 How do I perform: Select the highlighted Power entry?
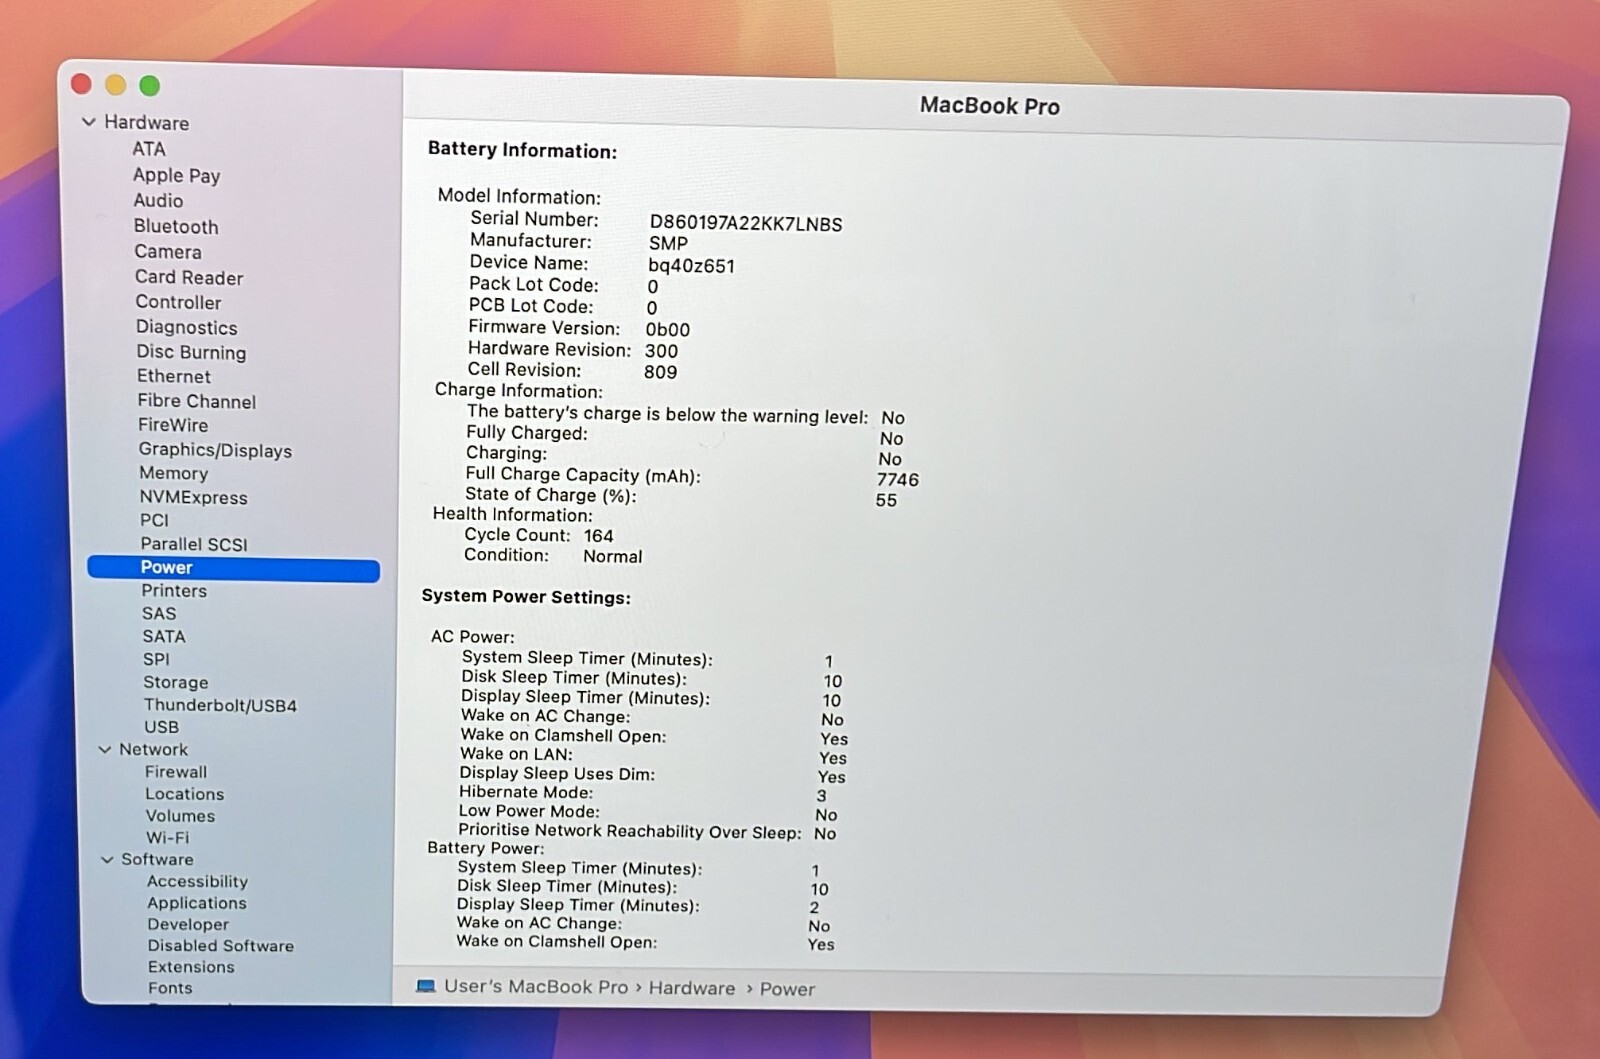tap(234, 568)
